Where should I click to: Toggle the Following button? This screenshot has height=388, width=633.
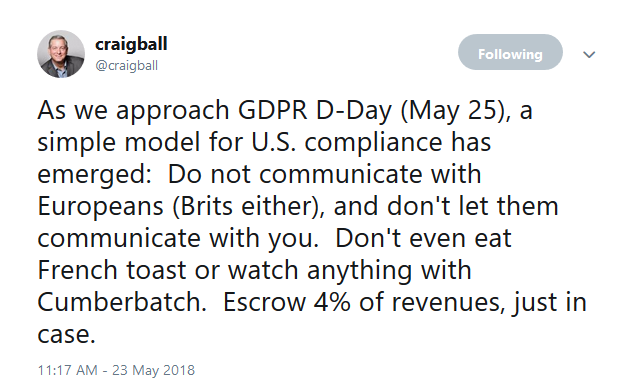(510, 52)
